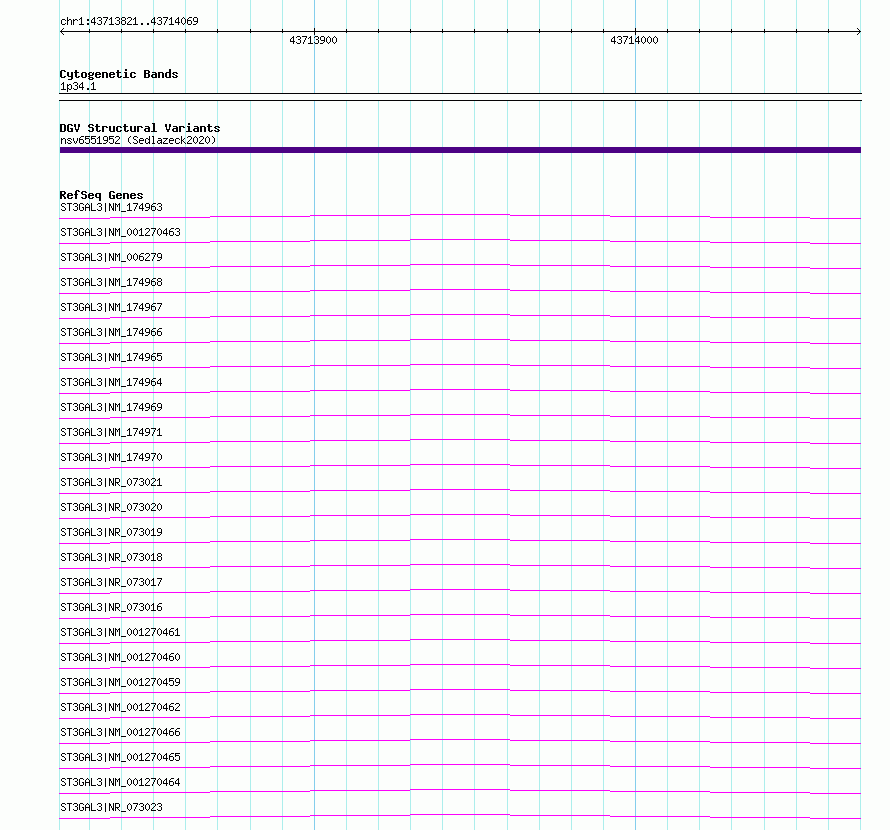Select the DGV Structural Variants track title
This screenshot has height=830, width=890.
pyautogui.click(x=140, y=128)
